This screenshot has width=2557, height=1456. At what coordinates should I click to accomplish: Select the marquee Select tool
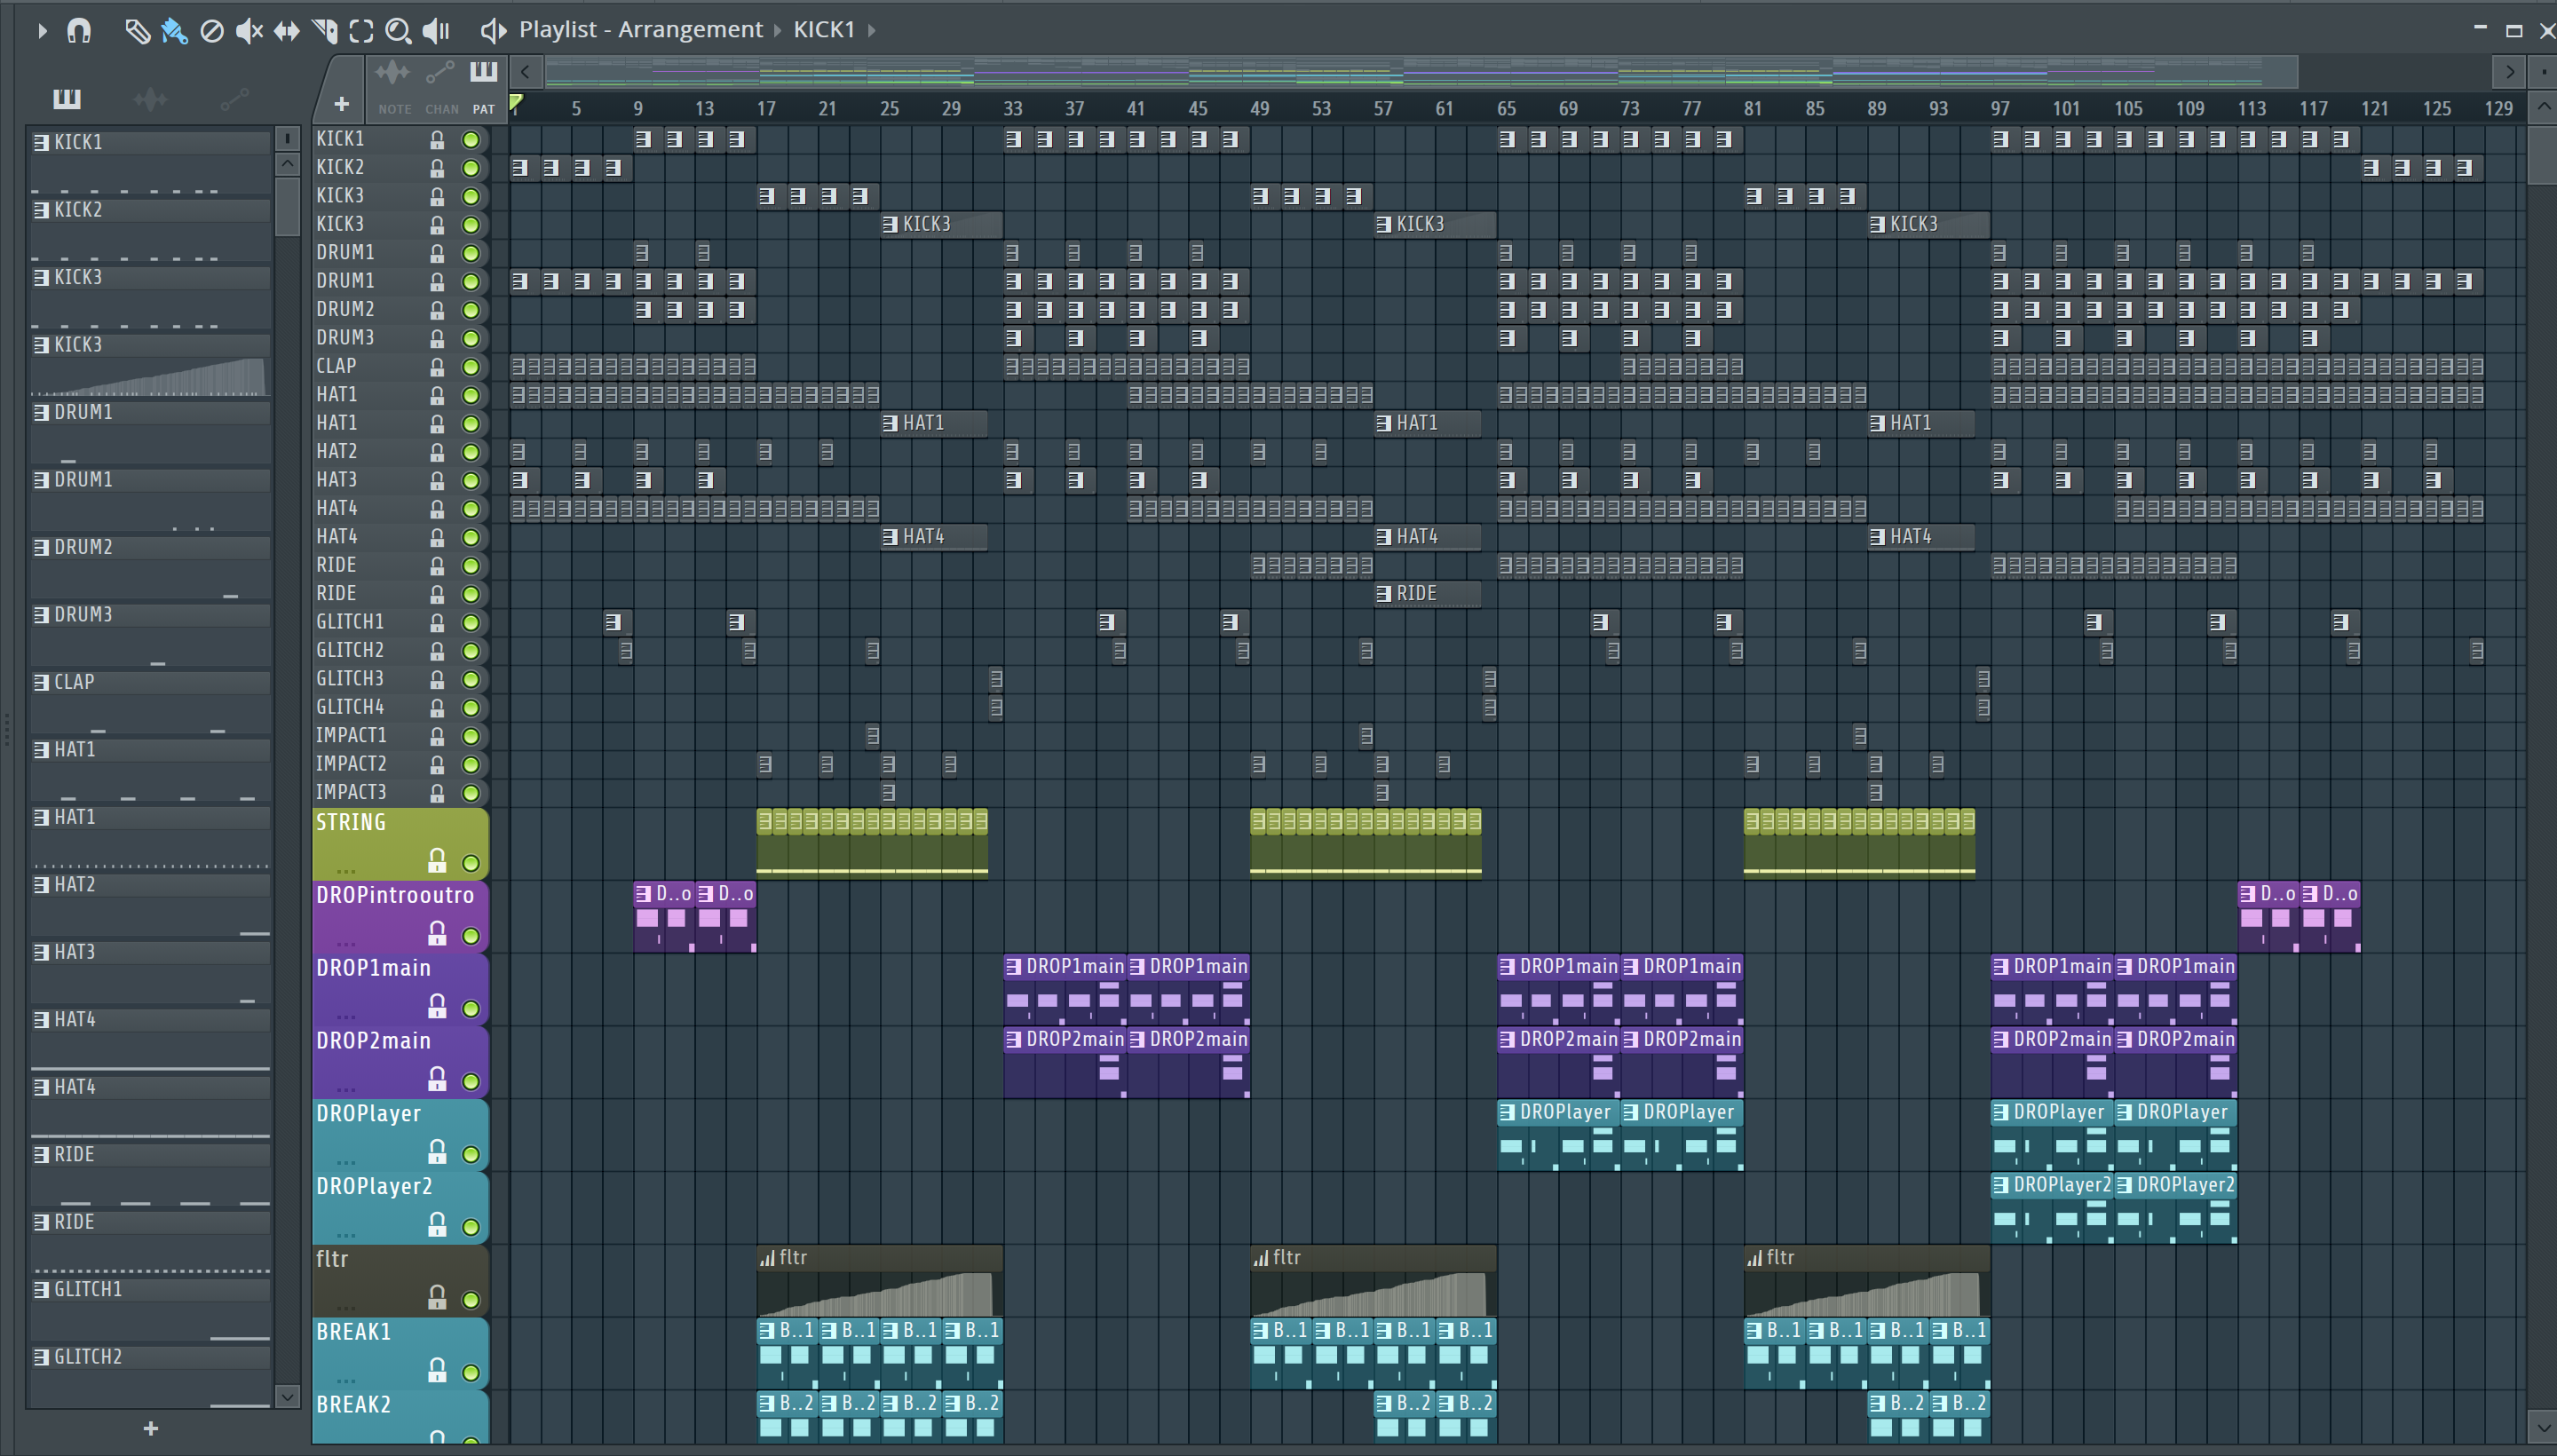[x=361, y=31]
